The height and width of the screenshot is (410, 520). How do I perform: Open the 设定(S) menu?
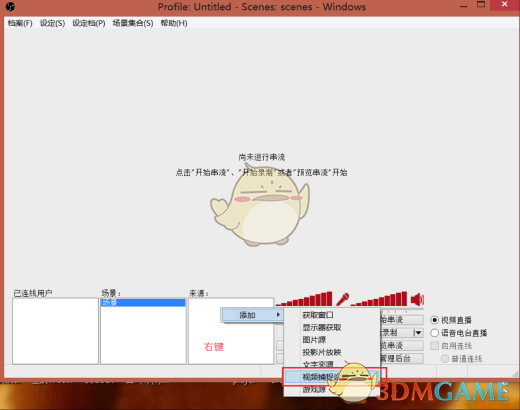tap(52, 23)
